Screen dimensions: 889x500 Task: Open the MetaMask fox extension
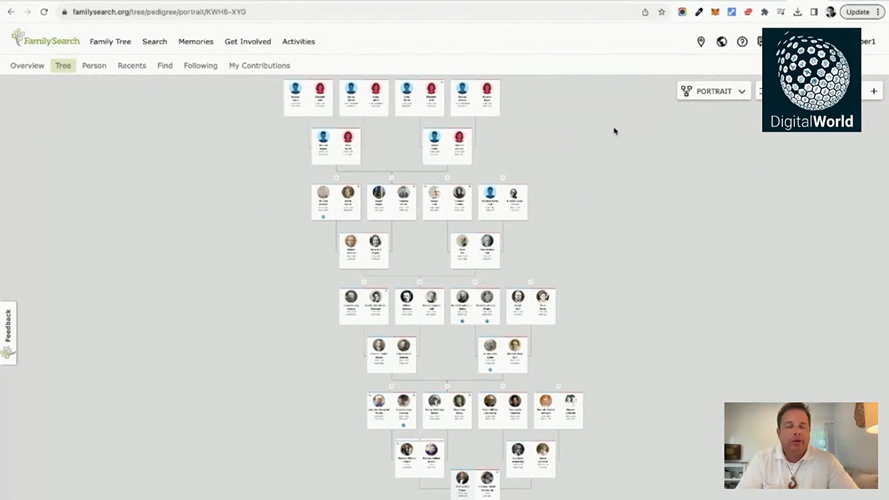pyautogui.click(x=716, y=12)
